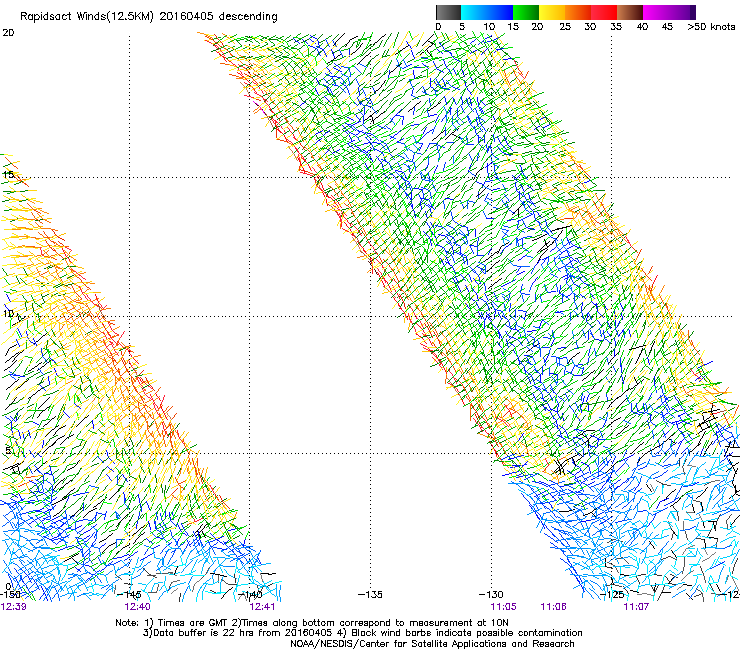740x650 pixels.
Task: Select the latitude label '20'
Action: tap(8, 33)
